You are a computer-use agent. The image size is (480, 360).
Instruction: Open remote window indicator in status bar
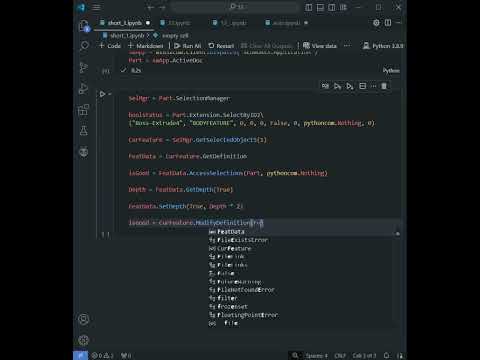click(x=80, y=355)
